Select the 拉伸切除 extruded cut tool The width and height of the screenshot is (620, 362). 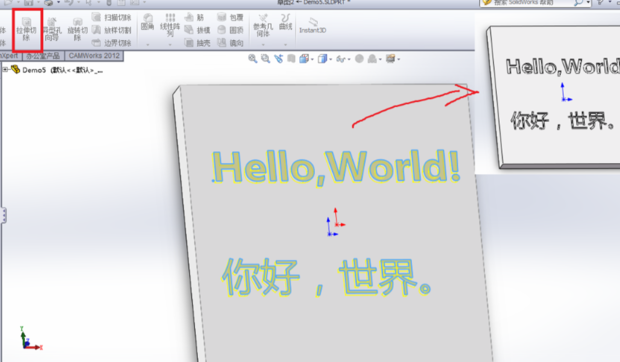pos(26,30)
